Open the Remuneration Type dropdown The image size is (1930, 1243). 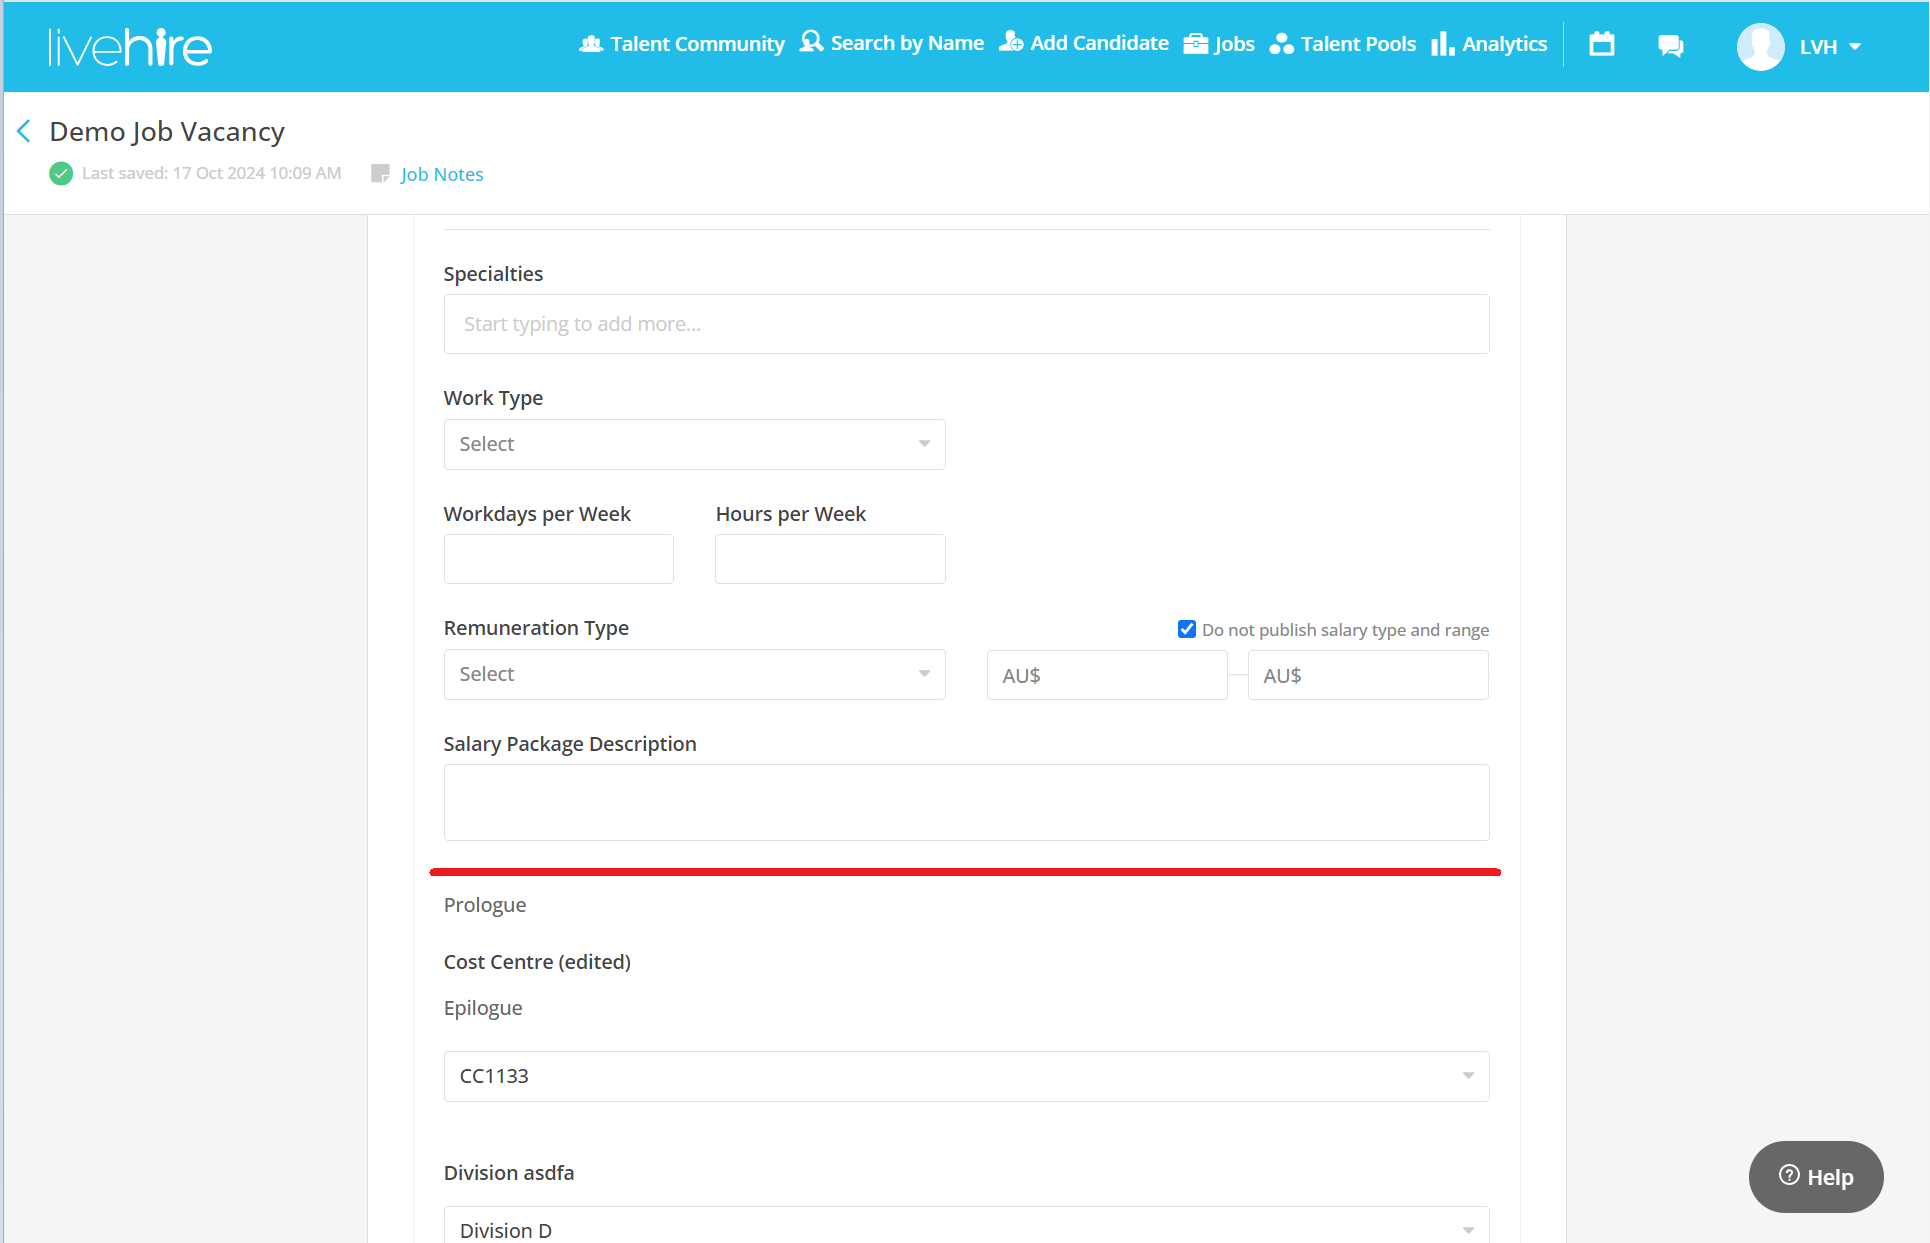[x=694, y=674]
